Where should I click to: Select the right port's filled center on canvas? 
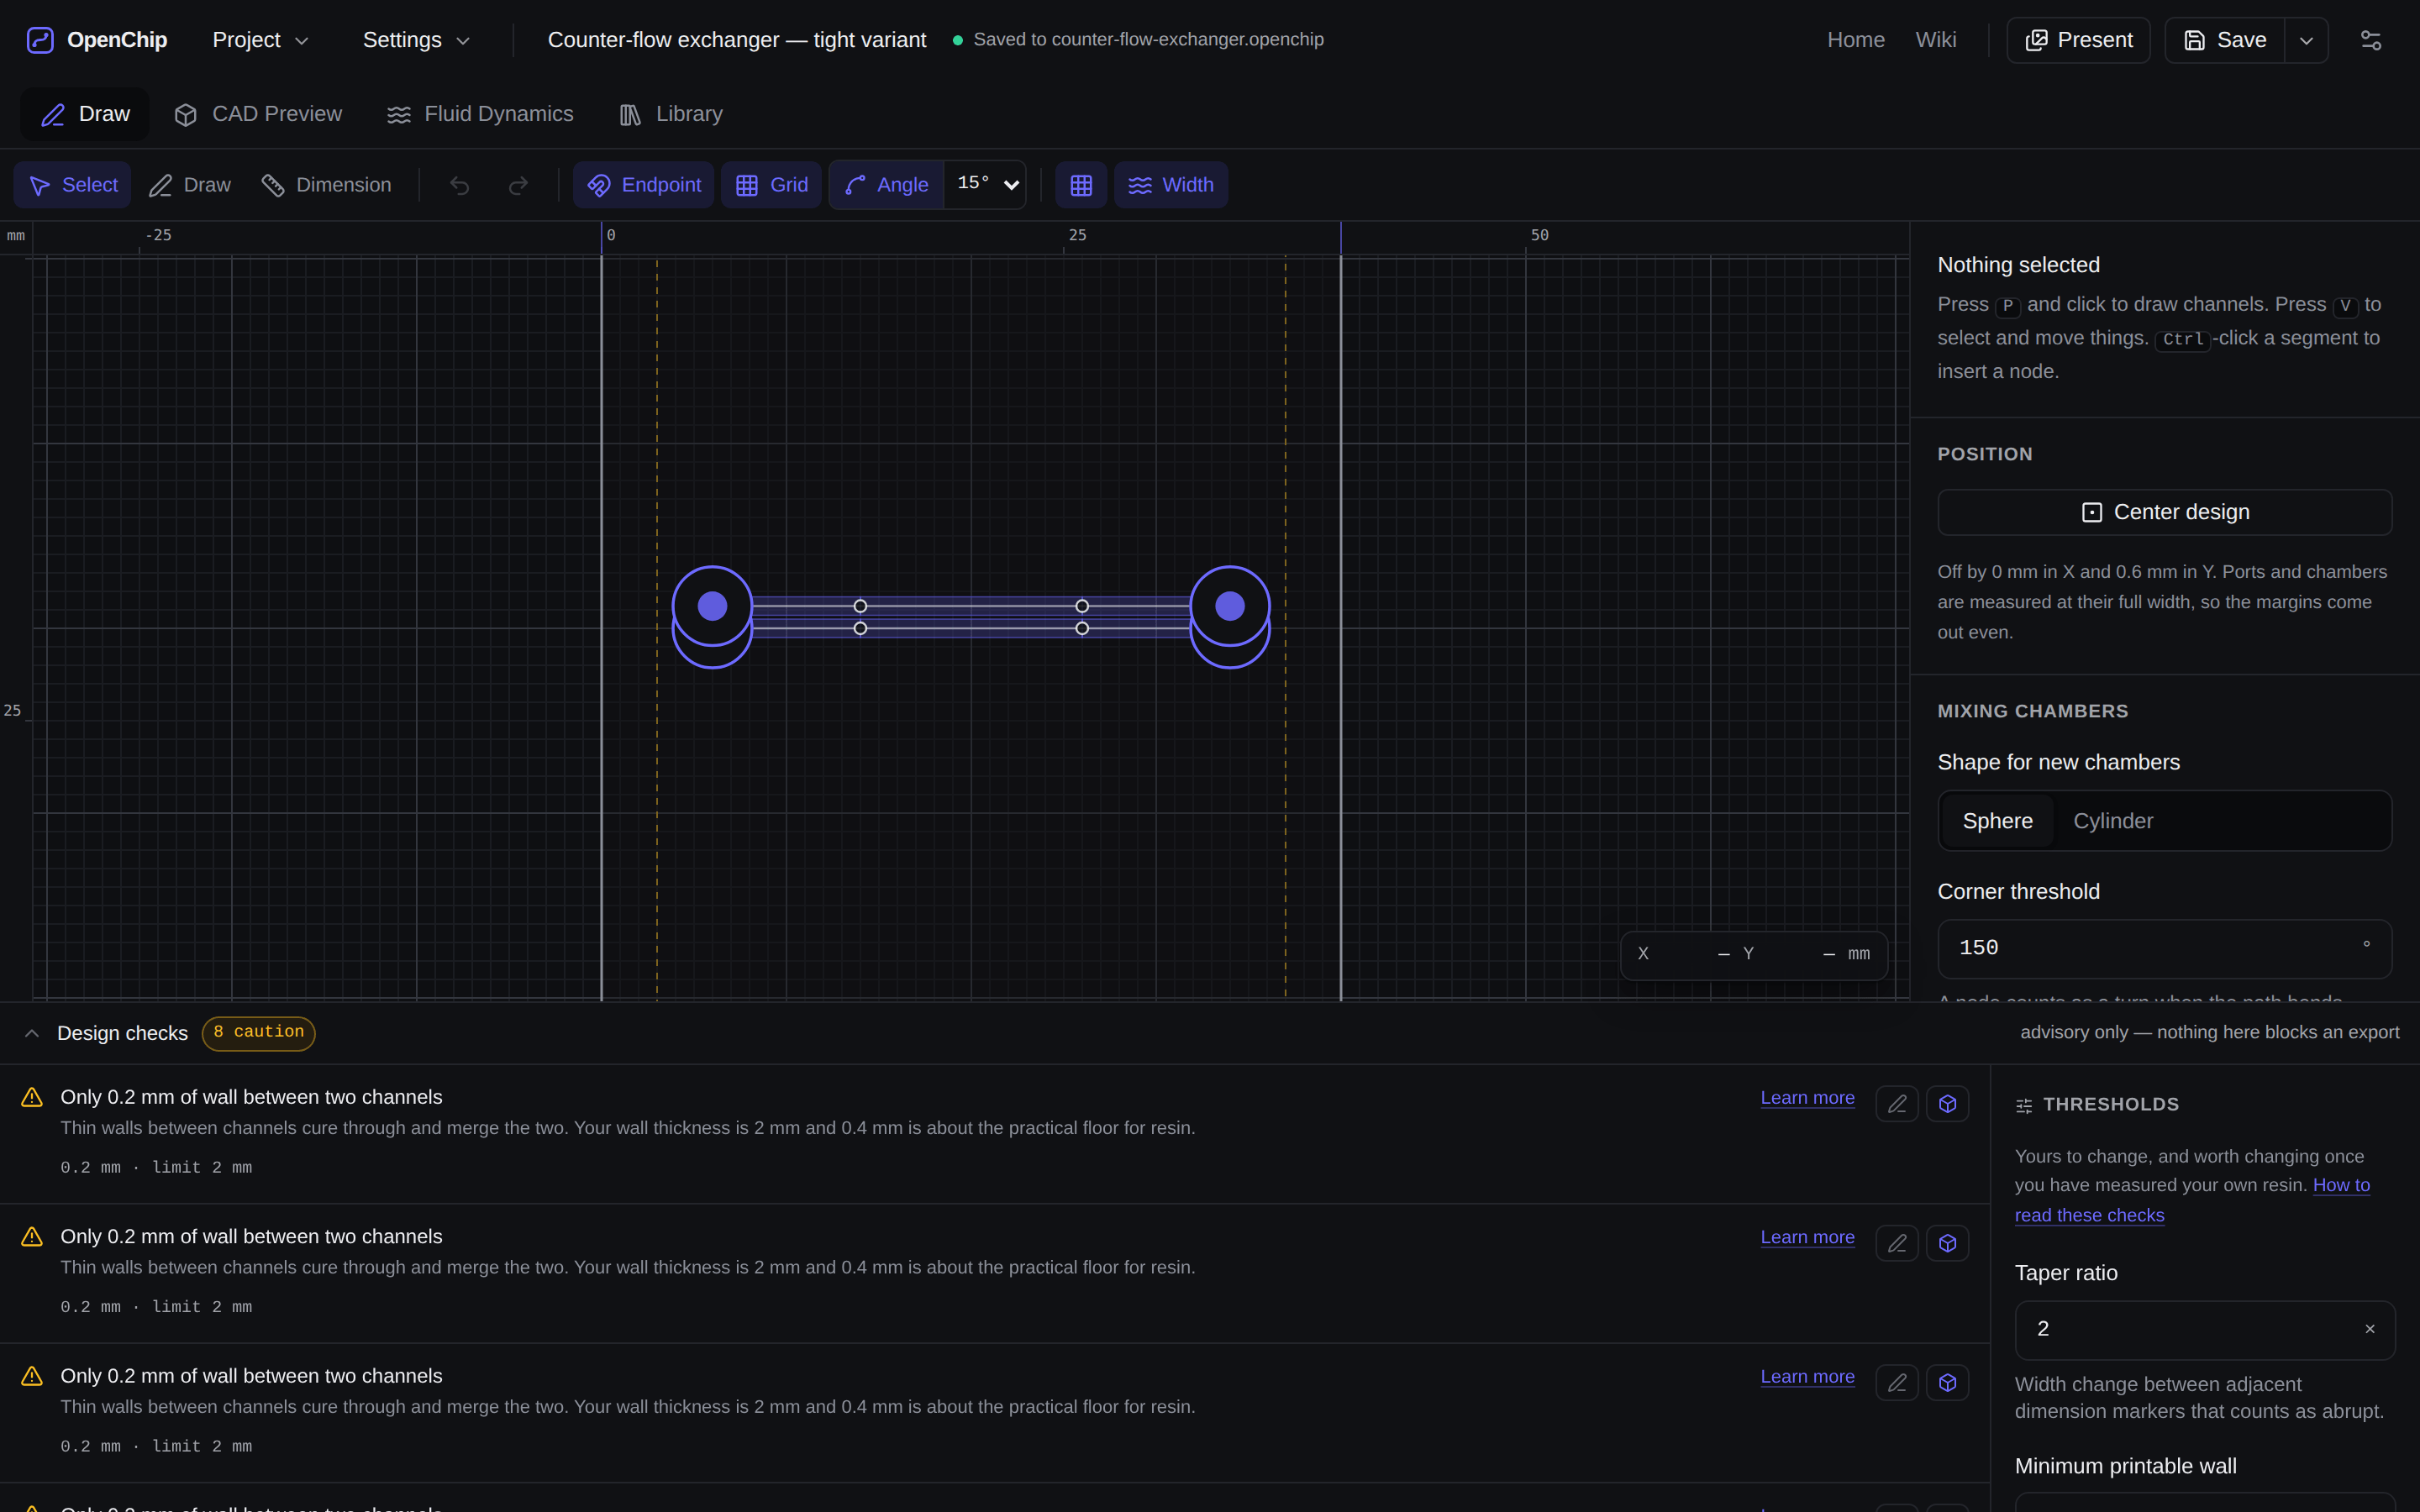click(1230, 606)
